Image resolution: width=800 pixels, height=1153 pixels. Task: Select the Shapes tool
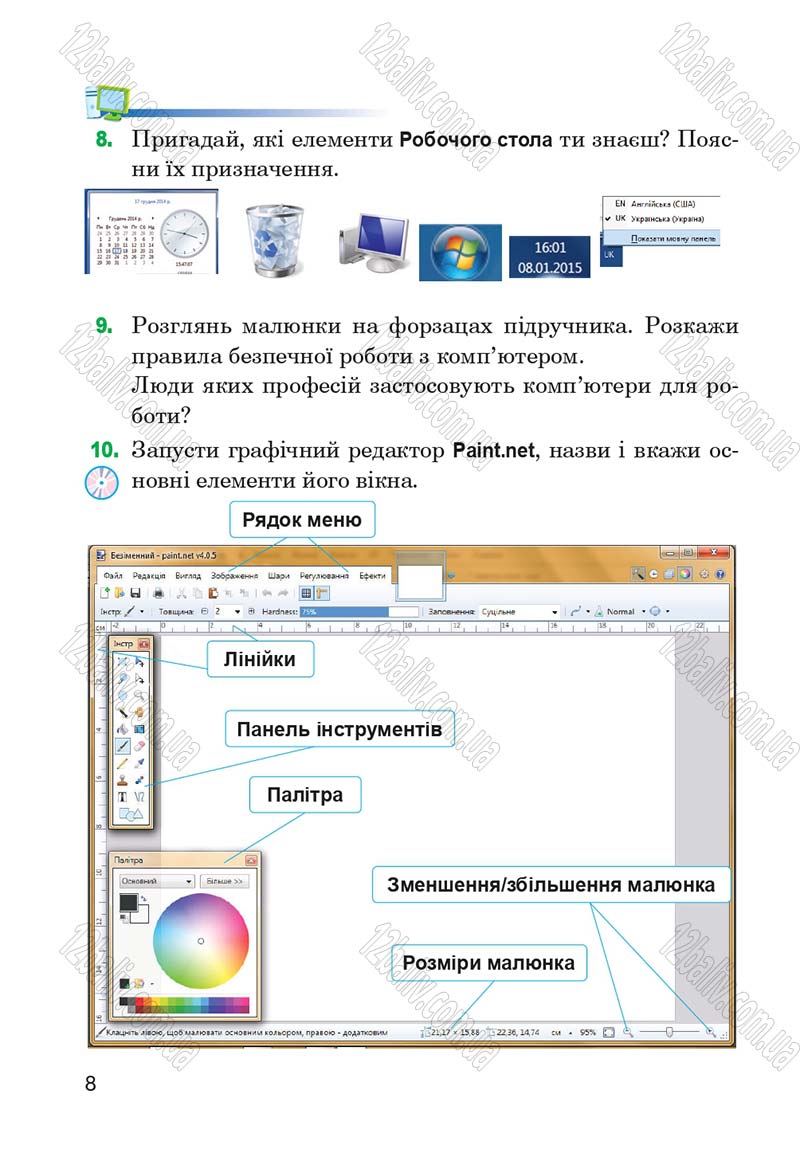click(x=131, y=815)
